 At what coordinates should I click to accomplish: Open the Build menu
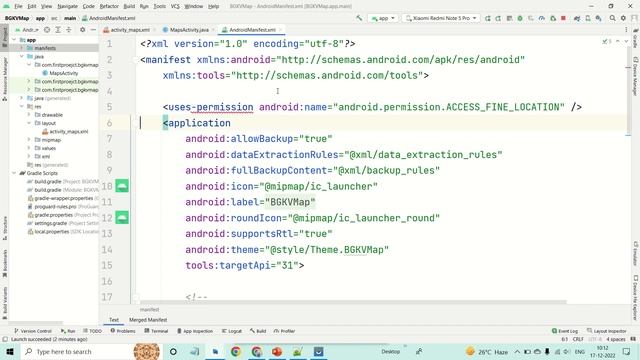(129, 6)
